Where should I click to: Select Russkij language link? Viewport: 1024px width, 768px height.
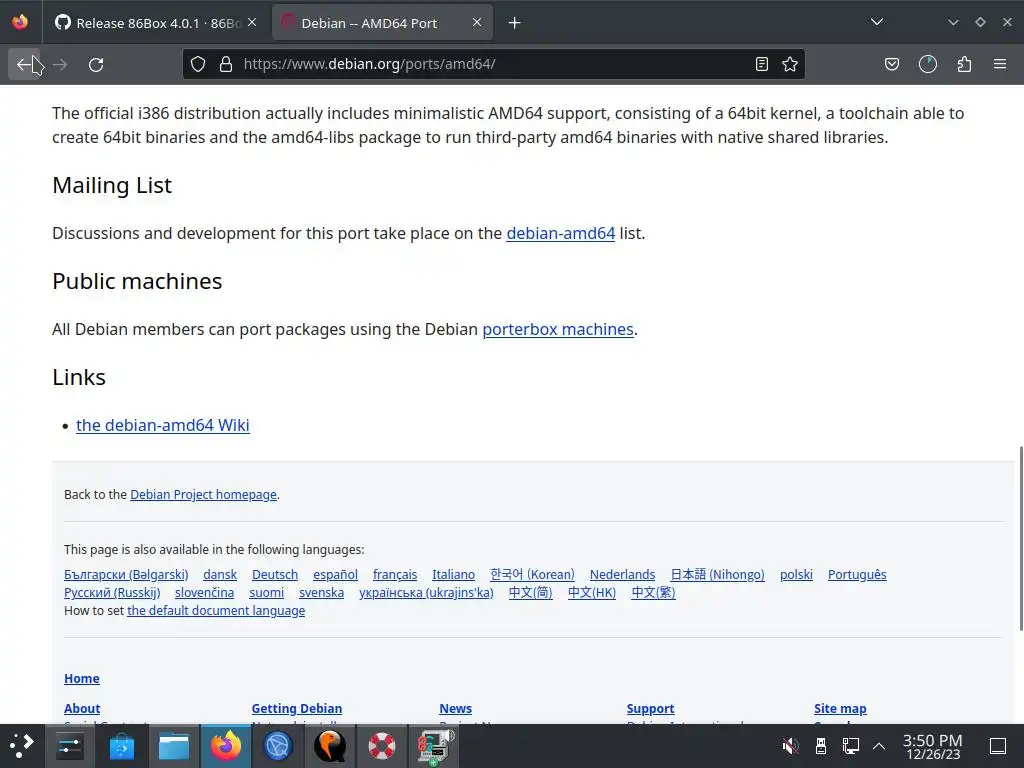[112, 592]
